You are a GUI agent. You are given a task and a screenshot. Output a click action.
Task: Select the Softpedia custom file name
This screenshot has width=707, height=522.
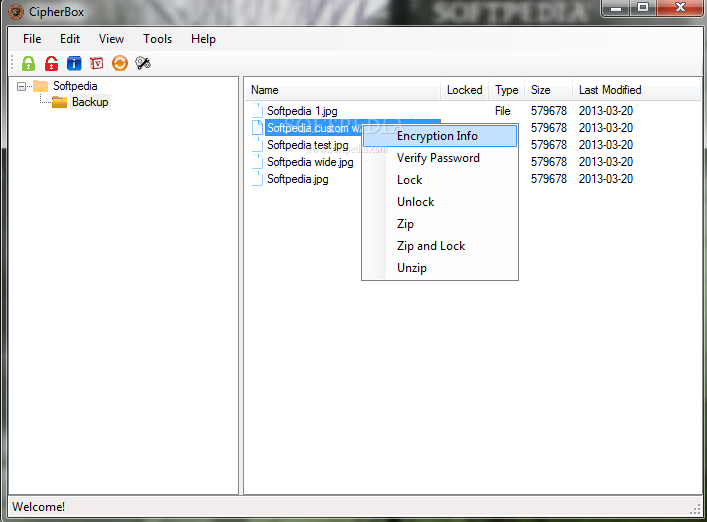314,128
